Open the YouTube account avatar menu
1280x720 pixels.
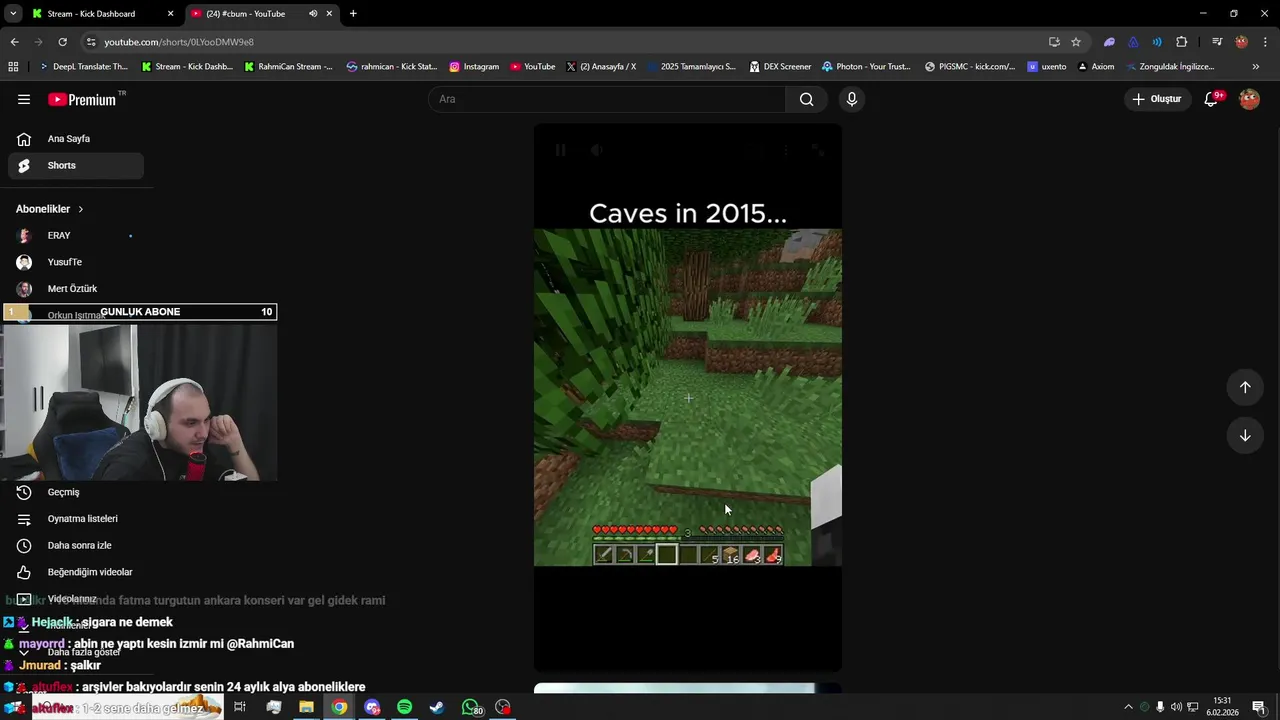pyautogui.click(x=1249, y=99)
